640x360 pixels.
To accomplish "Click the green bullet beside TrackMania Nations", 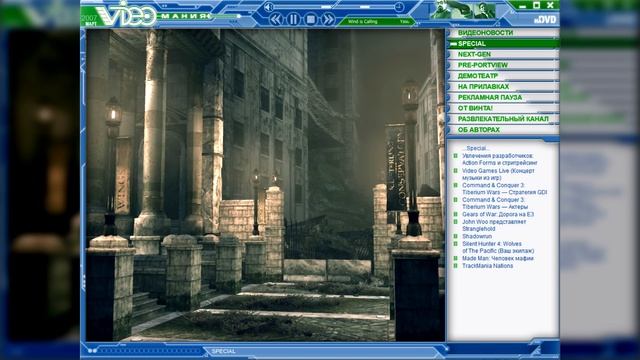I will click(x=456, y=266).
